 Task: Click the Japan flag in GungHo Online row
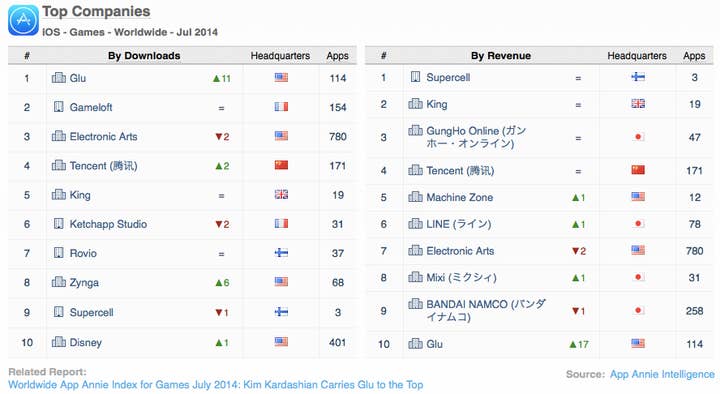(x=638, y=137)
